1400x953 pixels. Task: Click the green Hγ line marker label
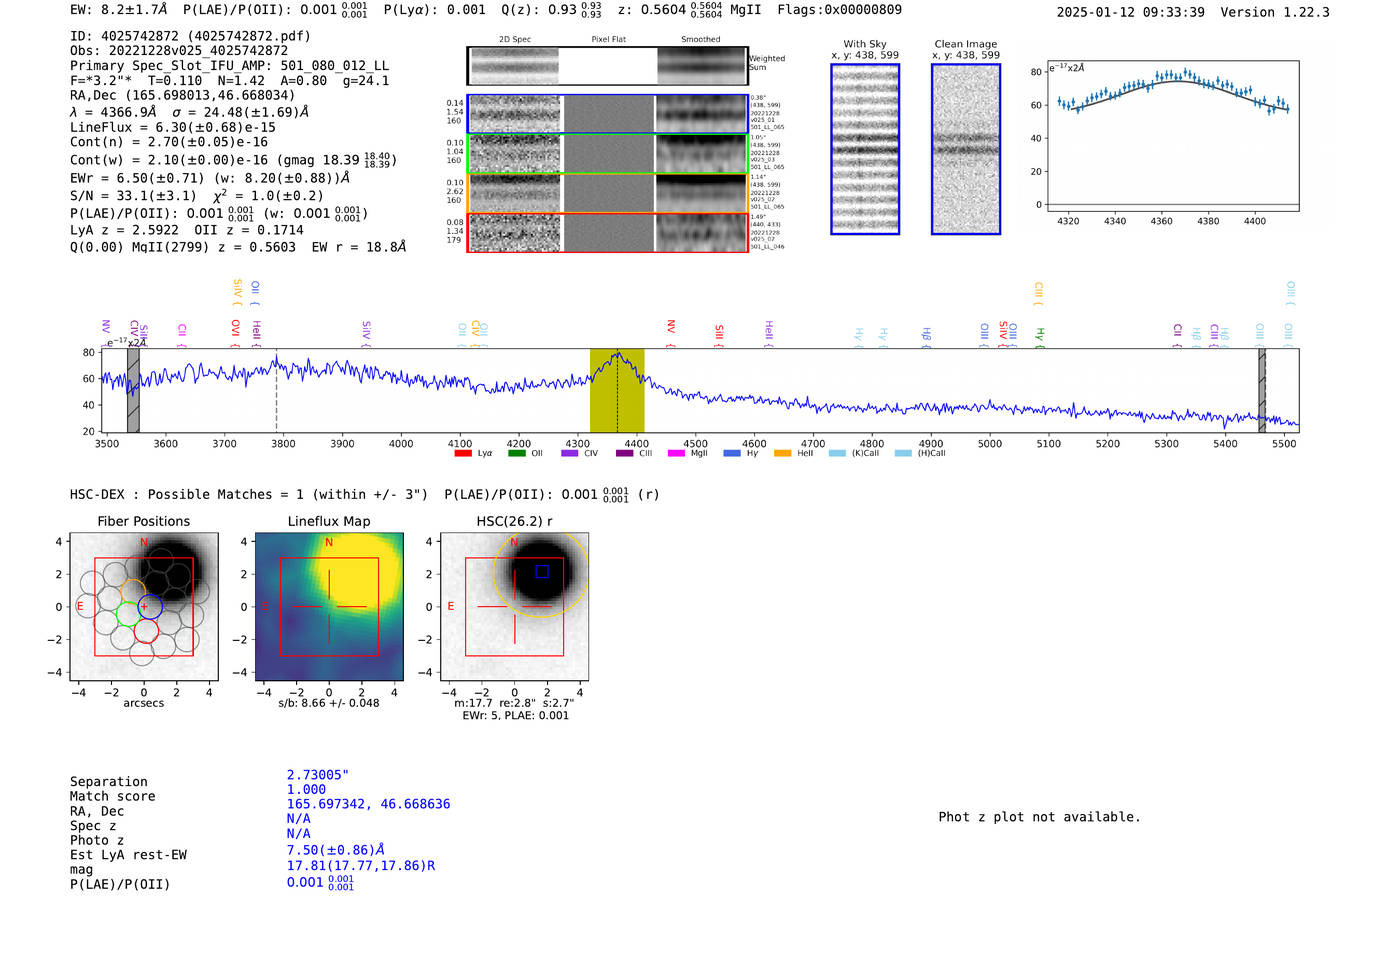pos(1040,335)
